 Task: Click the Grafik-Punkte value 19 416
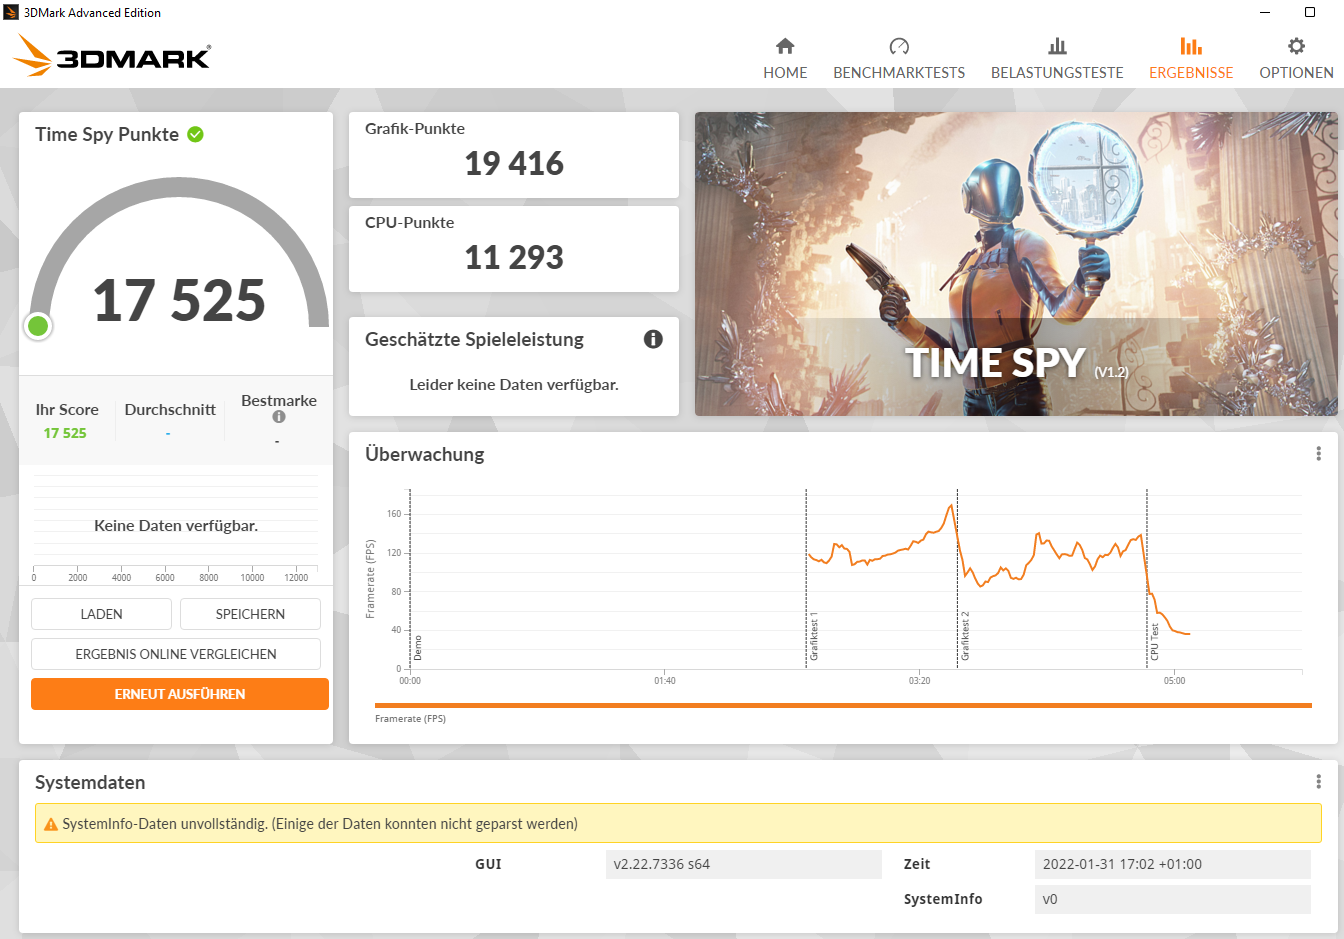[x=514, y=163]
